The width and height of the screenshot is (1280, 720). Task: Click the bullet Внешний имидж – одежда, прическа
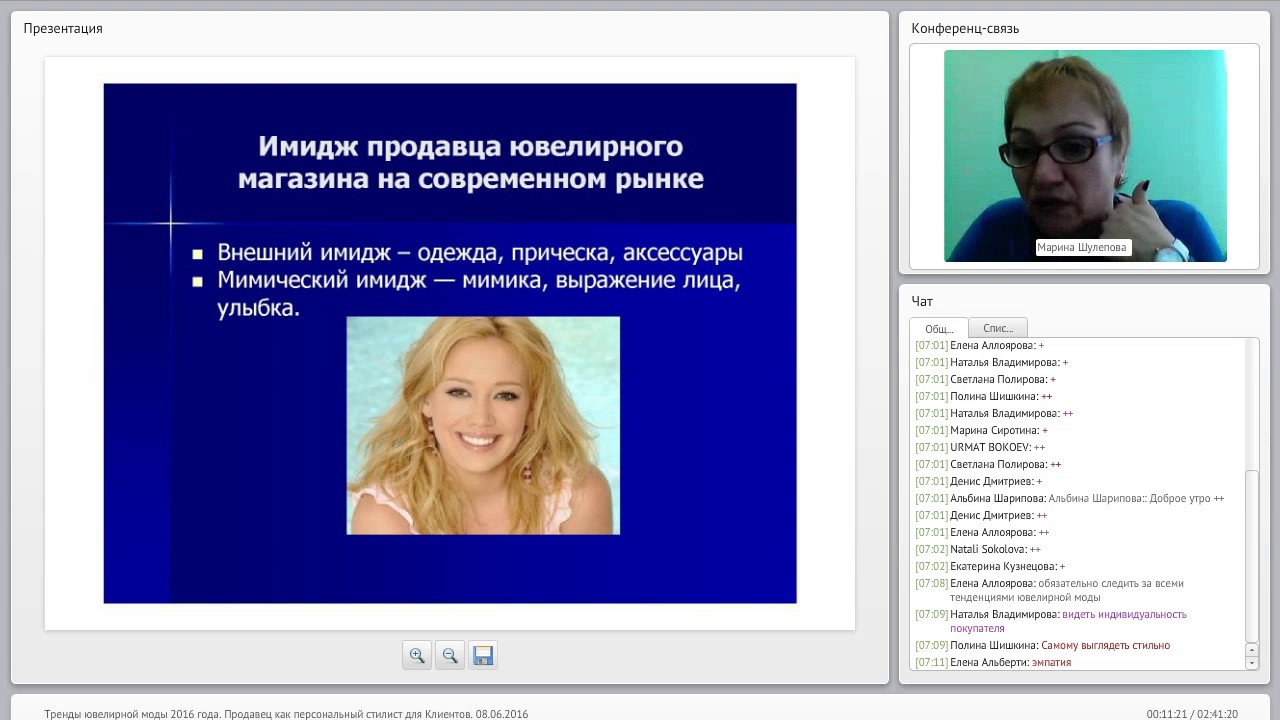[x=480, y=252]
